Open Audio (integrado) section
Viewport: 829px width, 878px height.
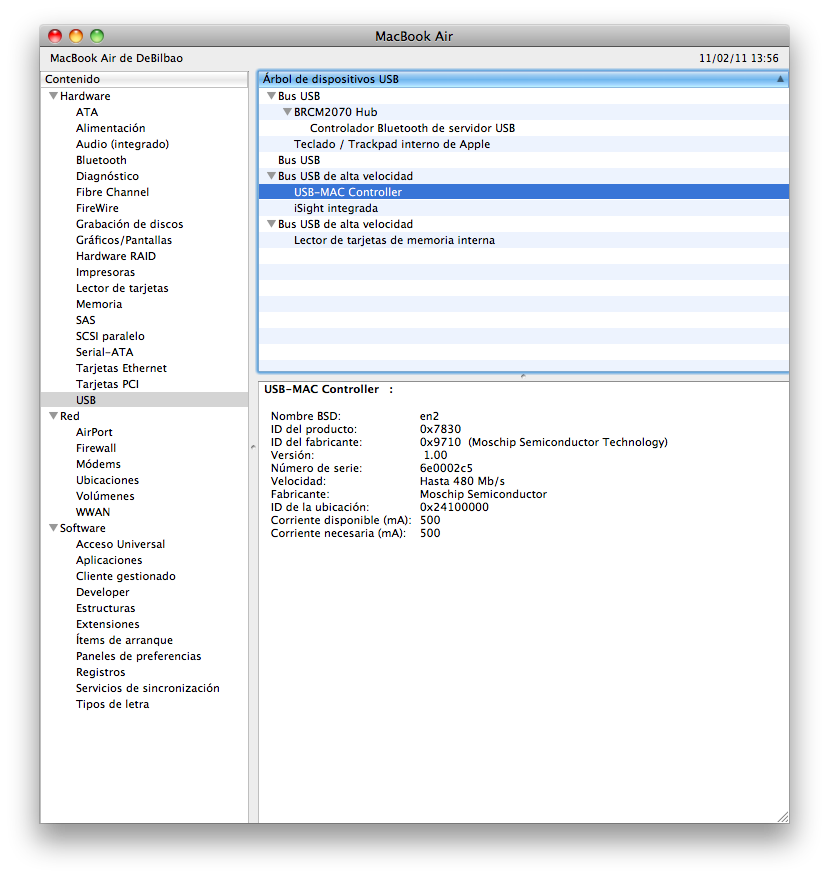[123, 144]
